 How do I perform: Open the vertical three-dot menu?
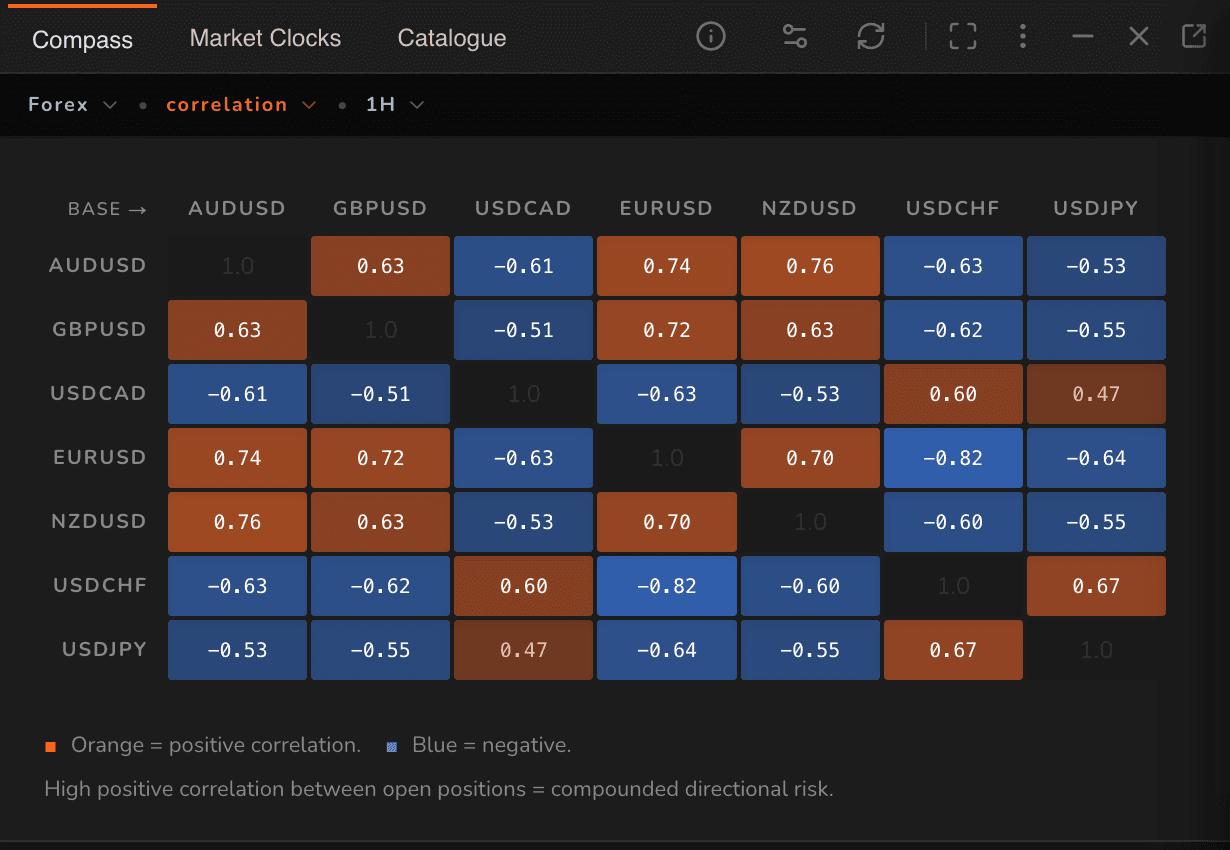pos(1022,37)
